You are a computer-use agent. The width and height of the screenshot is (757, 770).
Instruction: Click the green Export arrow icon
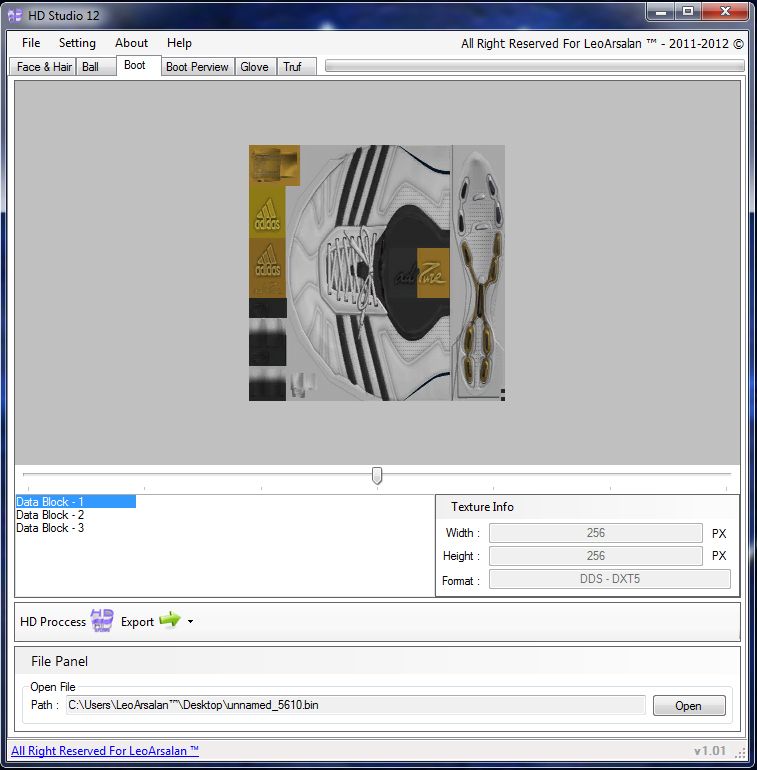pos(169,621)
